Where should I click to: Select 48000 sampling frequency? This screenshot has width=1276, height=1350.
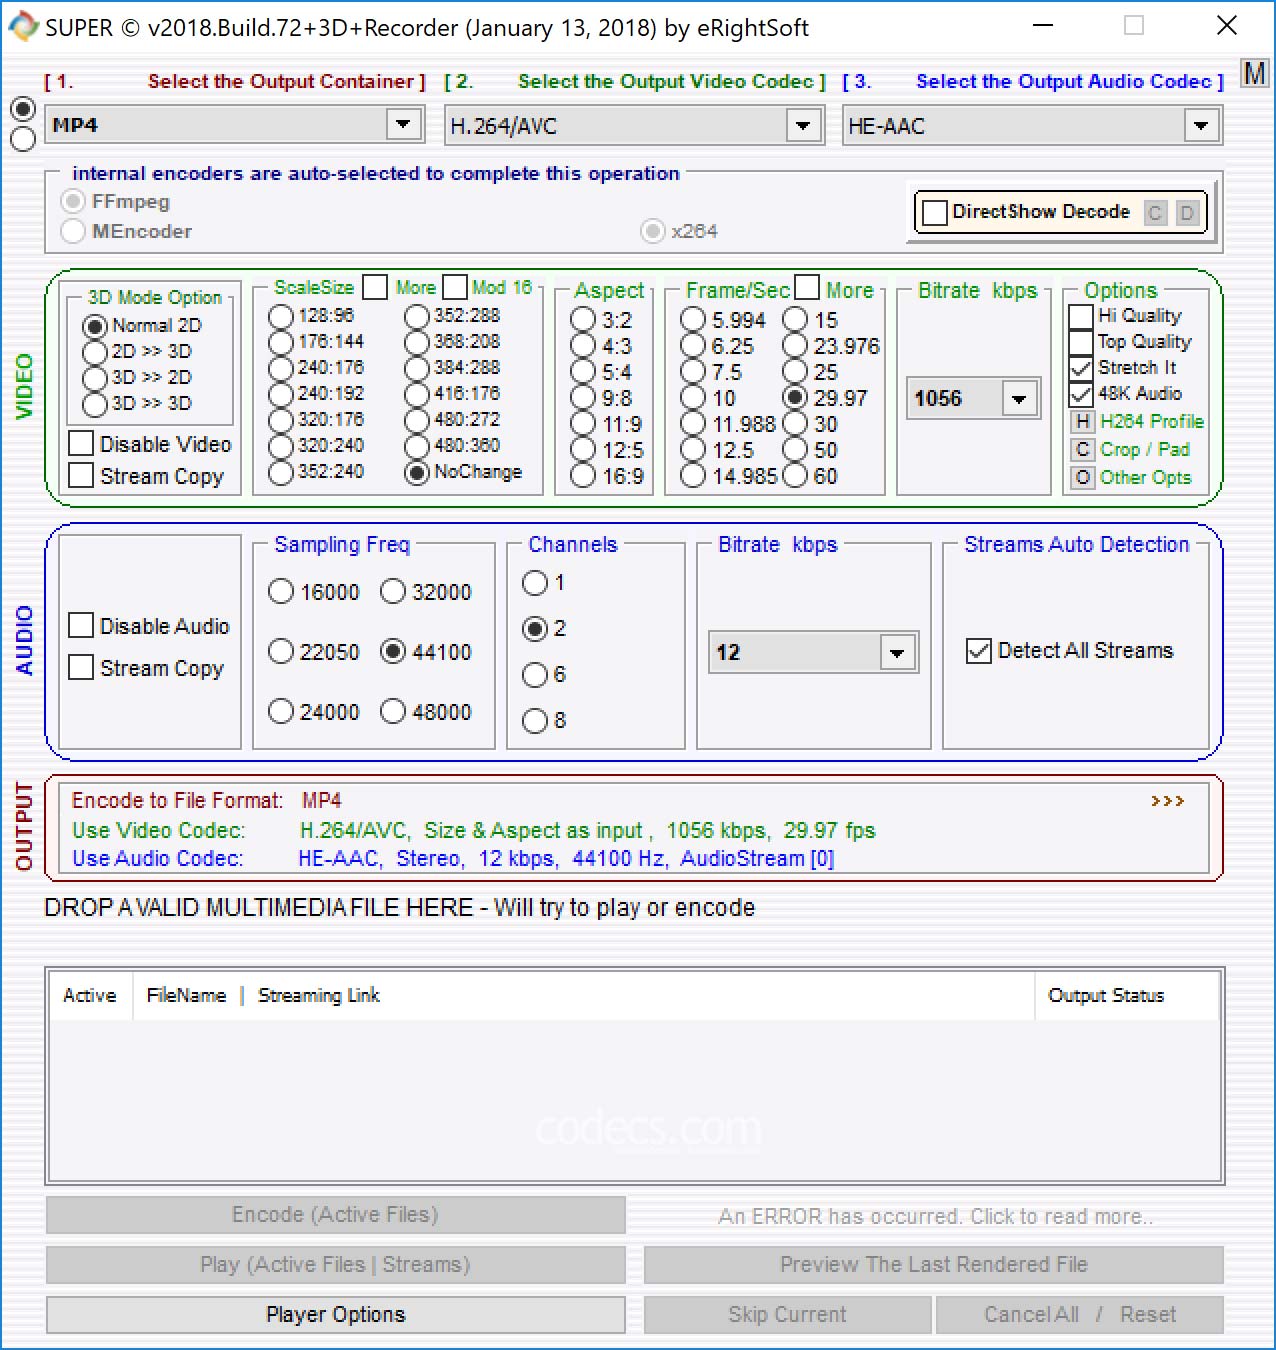coord(393,711)
